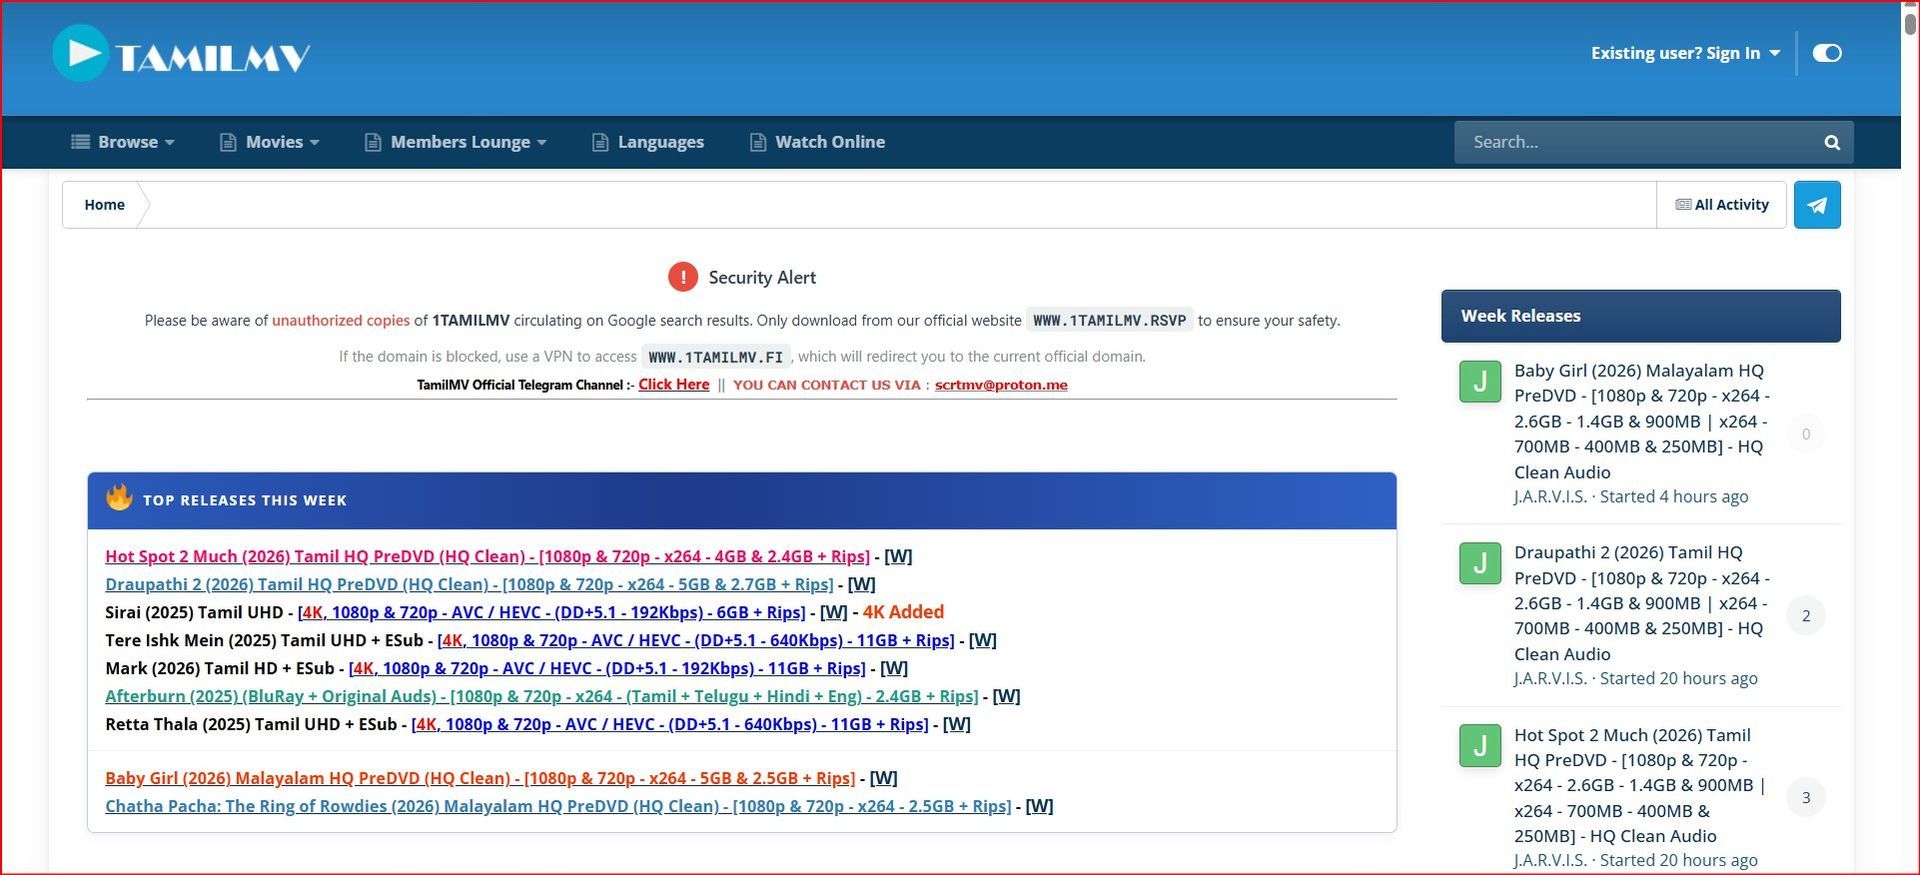Click the search magnifier icon

tap(1832, 142)
